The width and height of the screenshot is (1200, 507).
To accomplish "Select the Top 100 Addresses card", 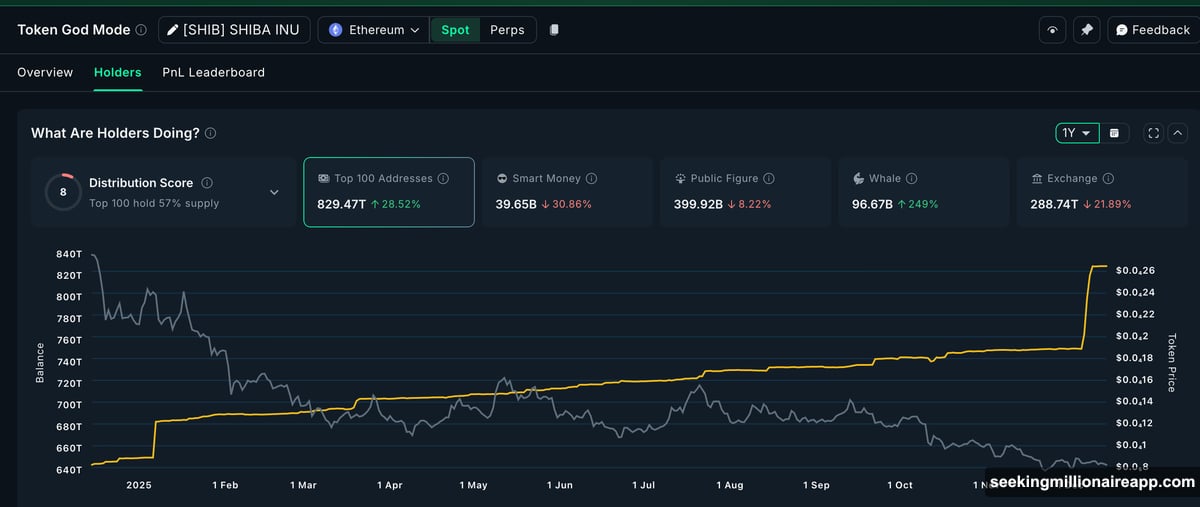I will point(389,192).
